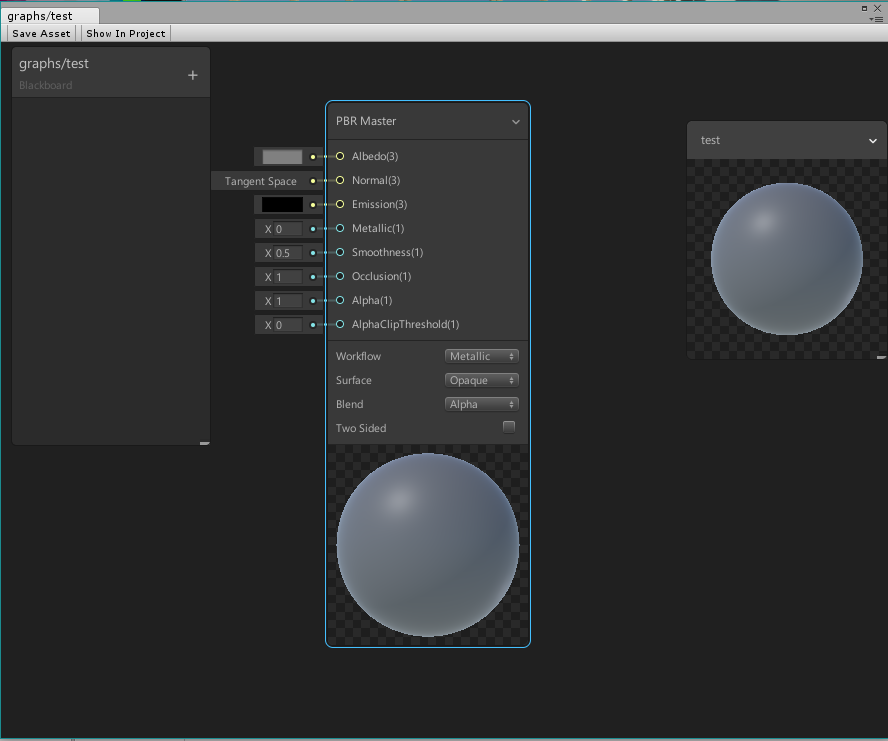Collapse the PBR Master node

515,122
